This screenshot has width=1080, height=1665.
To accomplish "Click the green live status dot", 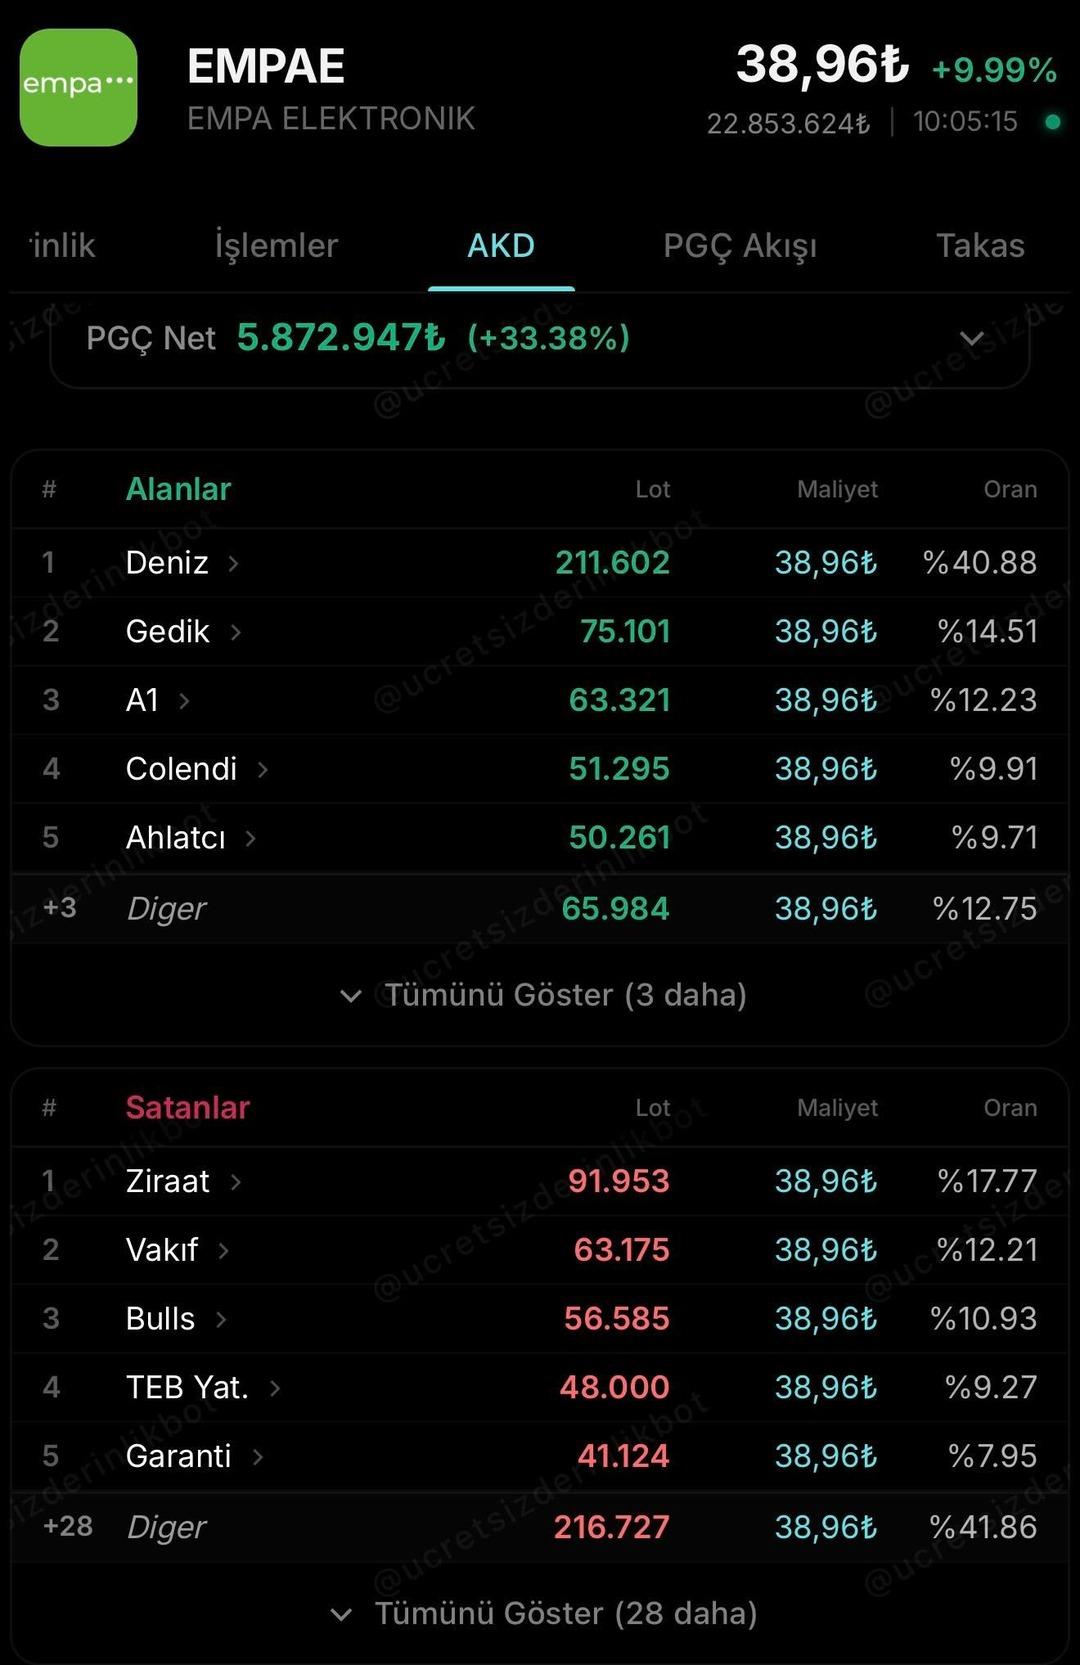I will 1052,122.
